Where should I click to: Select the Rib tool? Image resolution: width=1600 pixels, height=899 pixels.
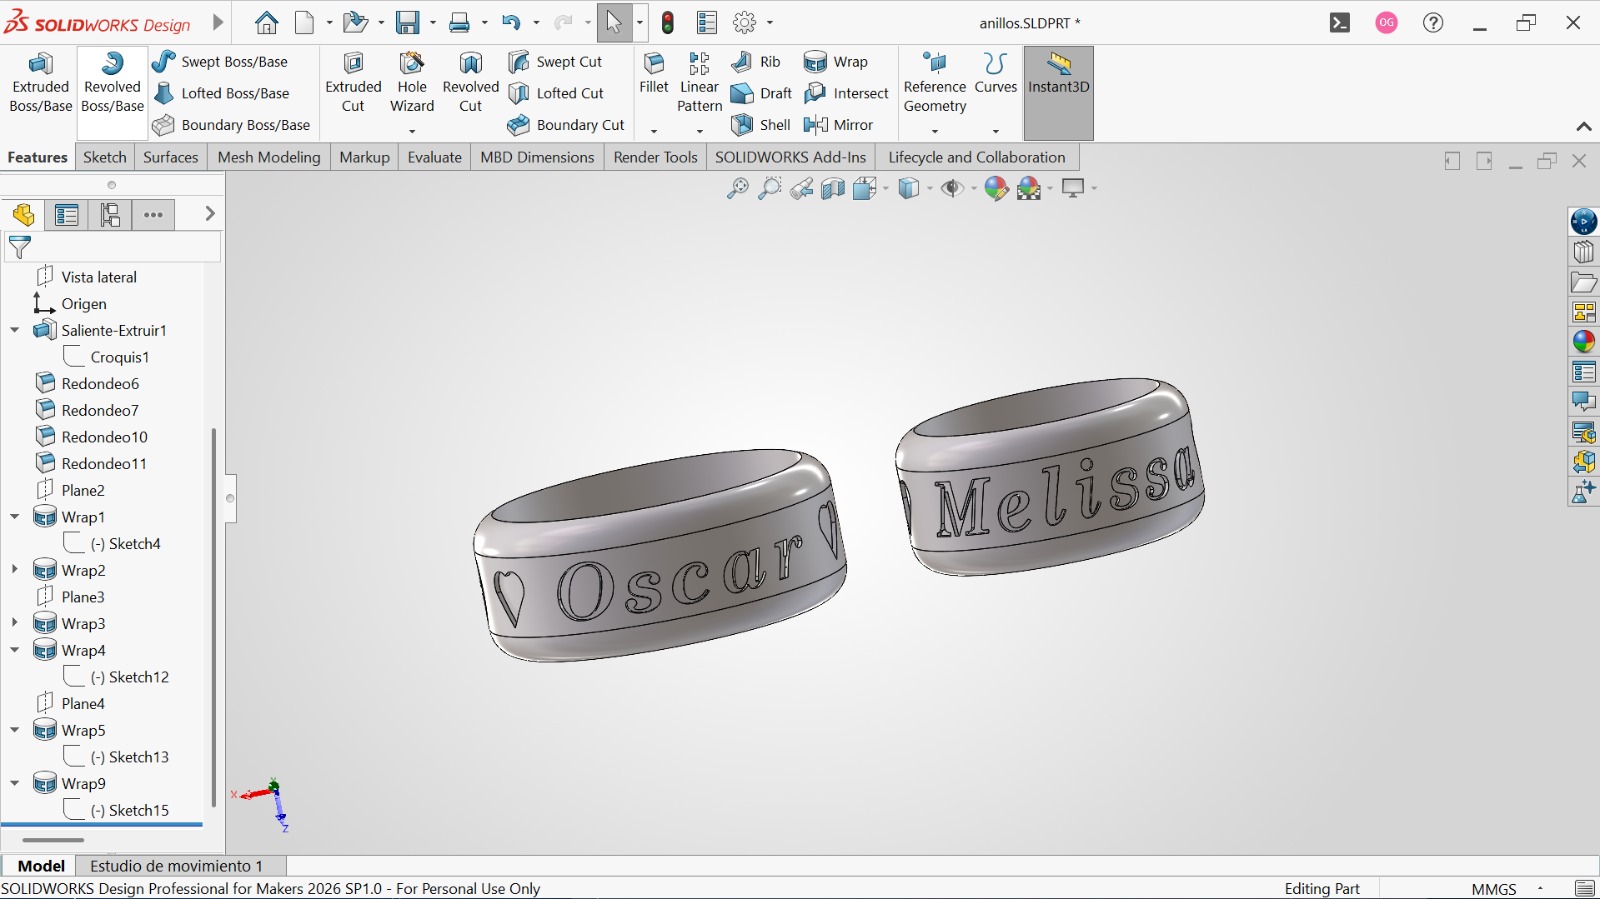(756, 62)
